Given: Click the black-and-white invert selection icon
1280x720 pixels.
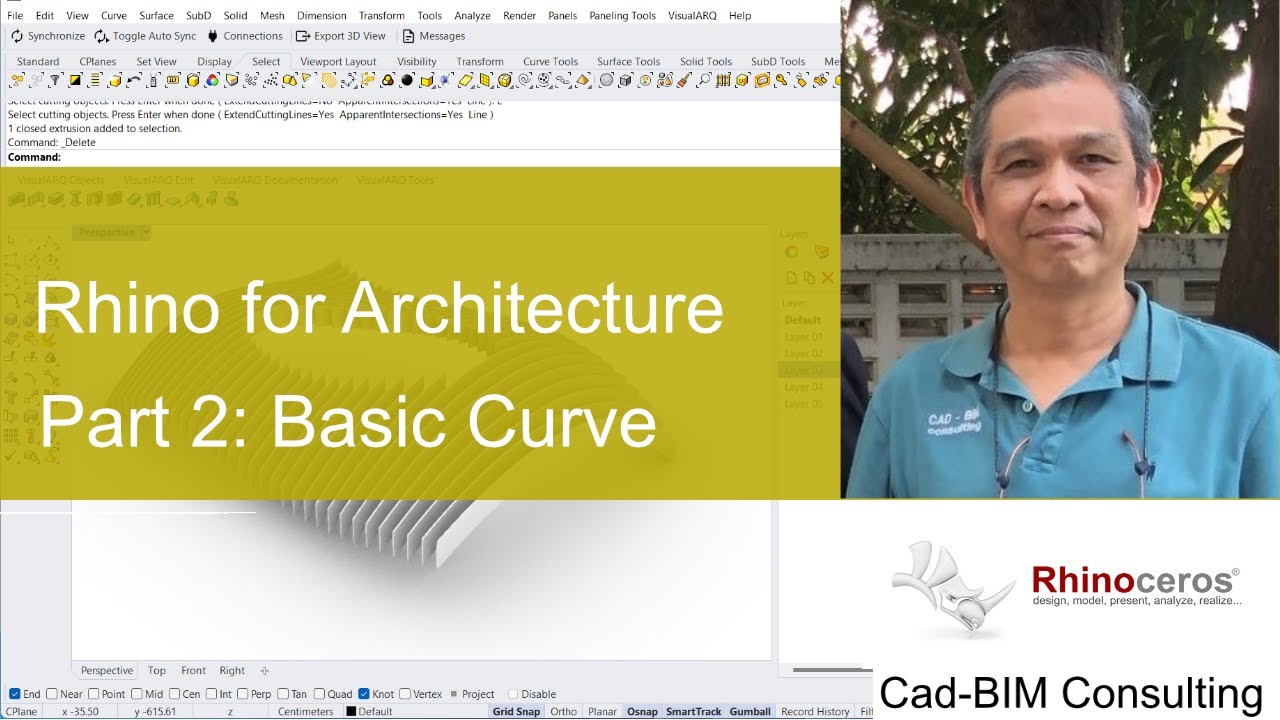Looking at the screenshot, I should [75, 80].
